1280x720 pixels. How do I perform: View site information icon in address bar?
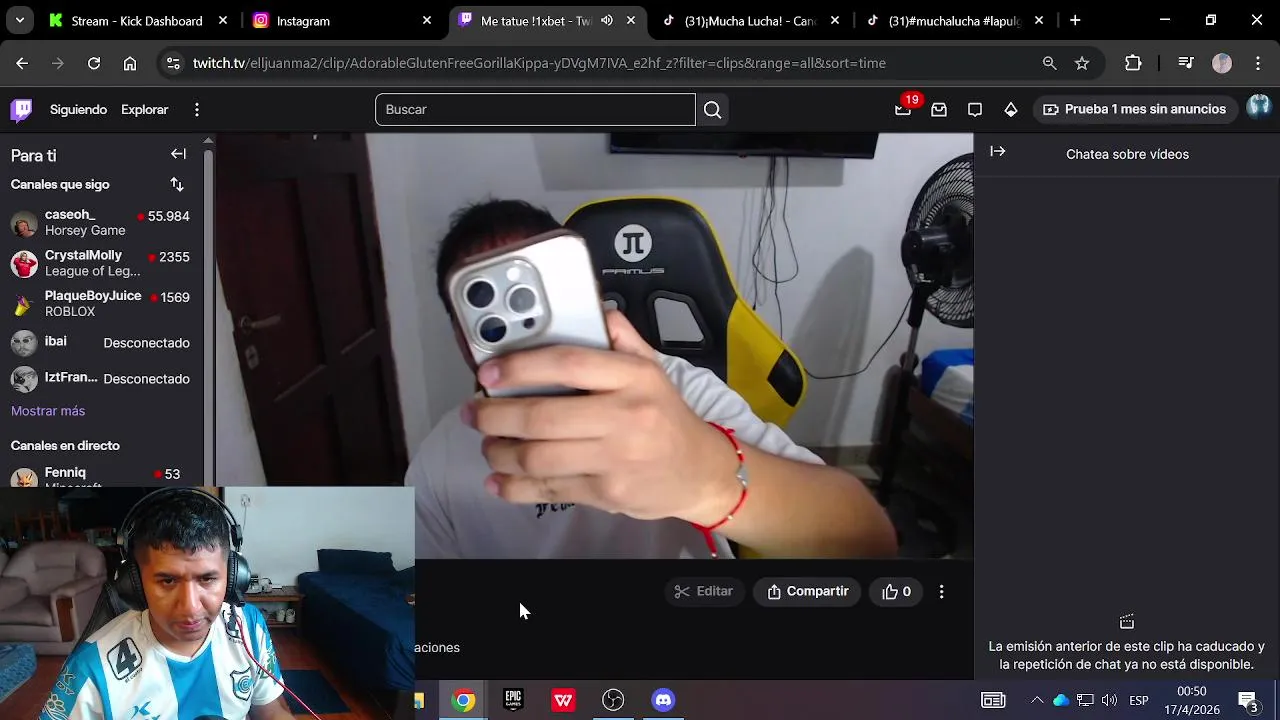click(x=173, y=63)
